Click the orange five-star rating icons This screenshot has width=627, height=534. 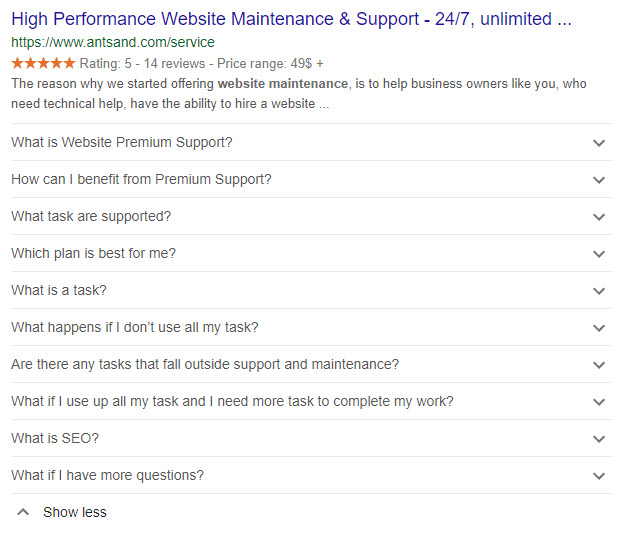click(43, 63)
